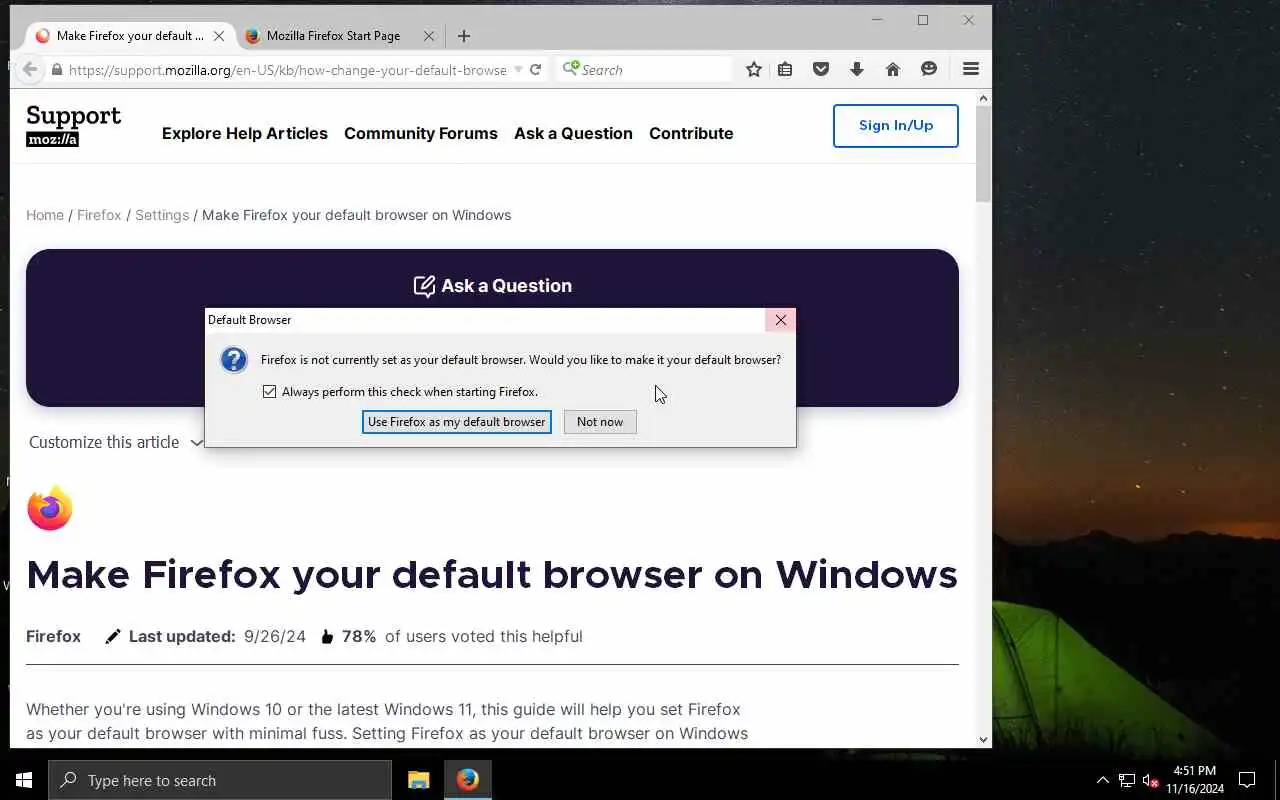Viewport: 1280px width, 800px height.
Task: Uncheck Always perform this check checkbox
Action: point(269,392)
